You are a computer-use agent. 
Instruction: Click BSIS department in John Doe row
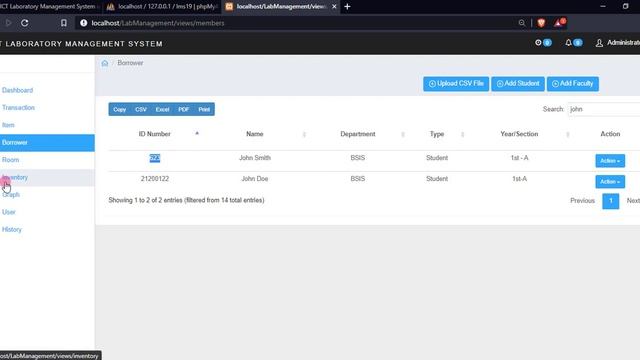tap(358, 179)
